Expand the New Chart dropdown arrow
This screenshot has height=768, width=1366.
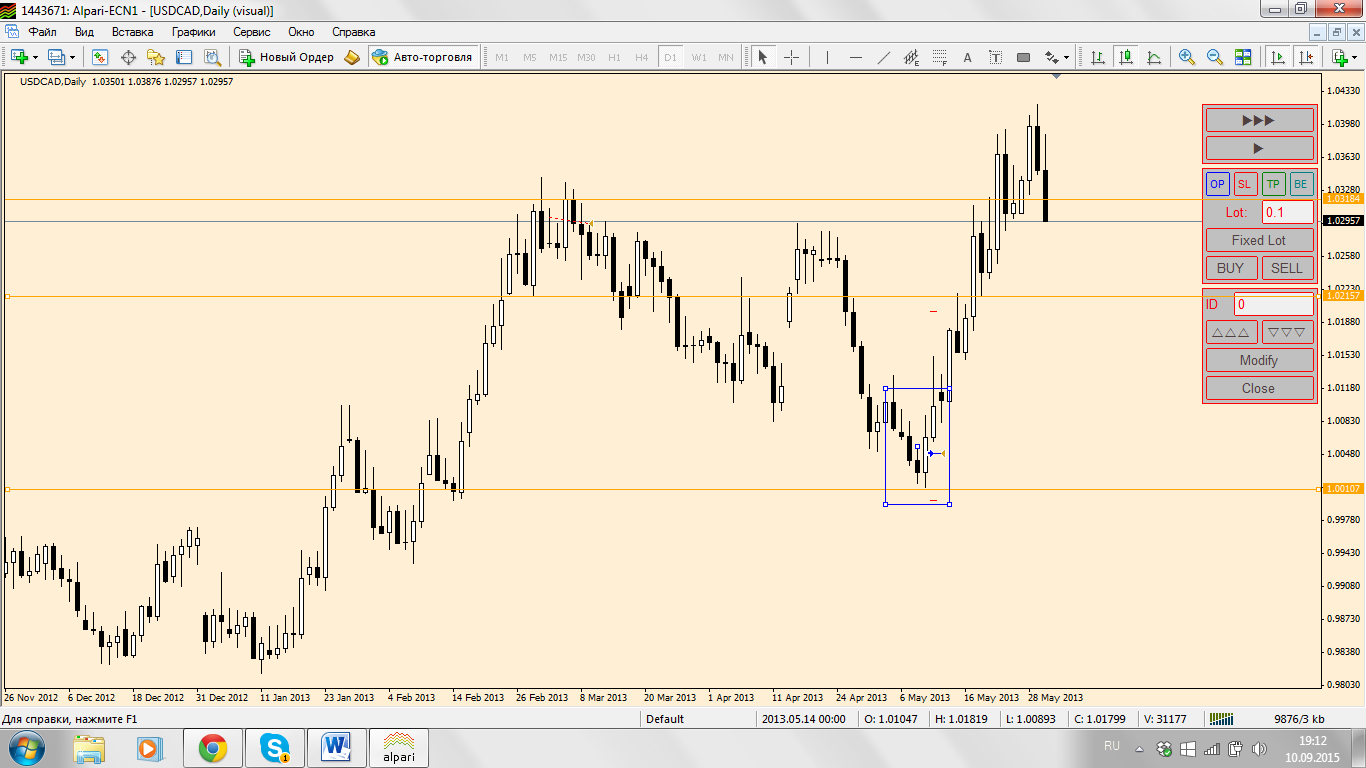click(x=35, y=57)
